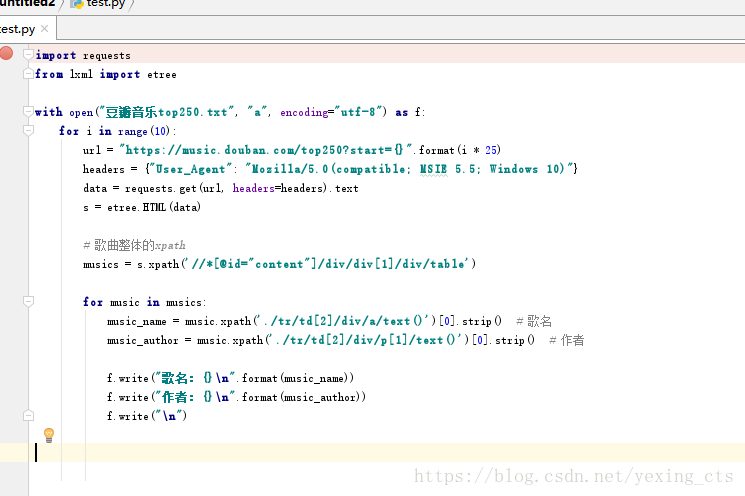Click the 豆瓣音乐top250.txt filename string
The height and width of the screenshot is (496, 745).
tap(166, 112)
